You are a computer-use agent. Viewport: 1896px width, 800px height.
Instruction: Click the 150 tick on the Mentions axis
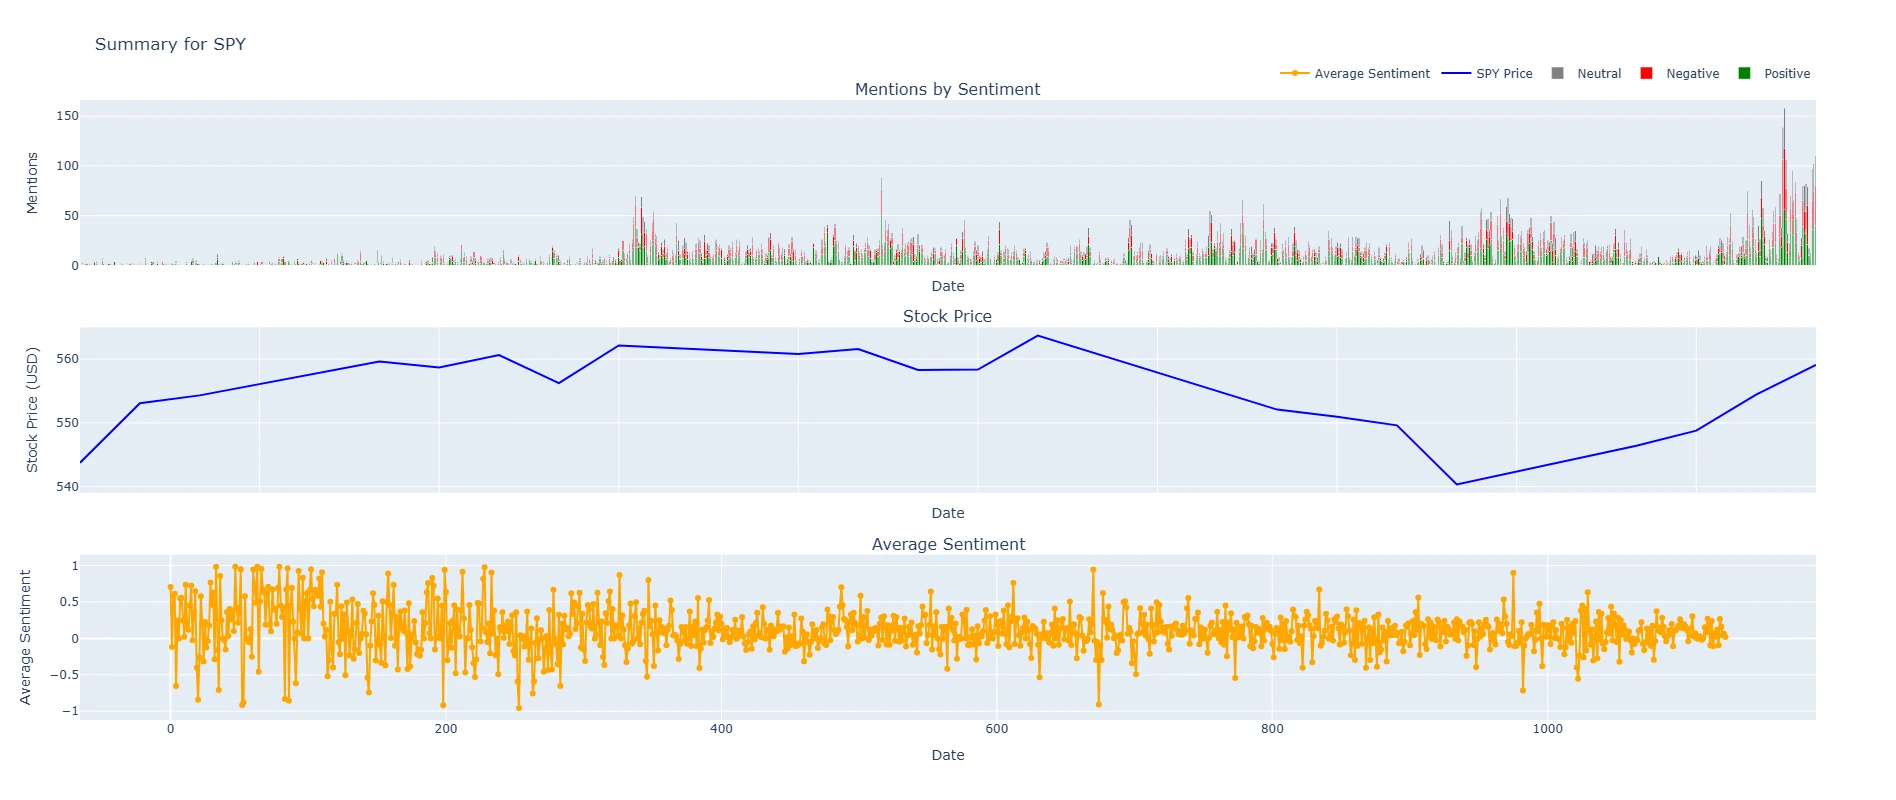(67, 116)
